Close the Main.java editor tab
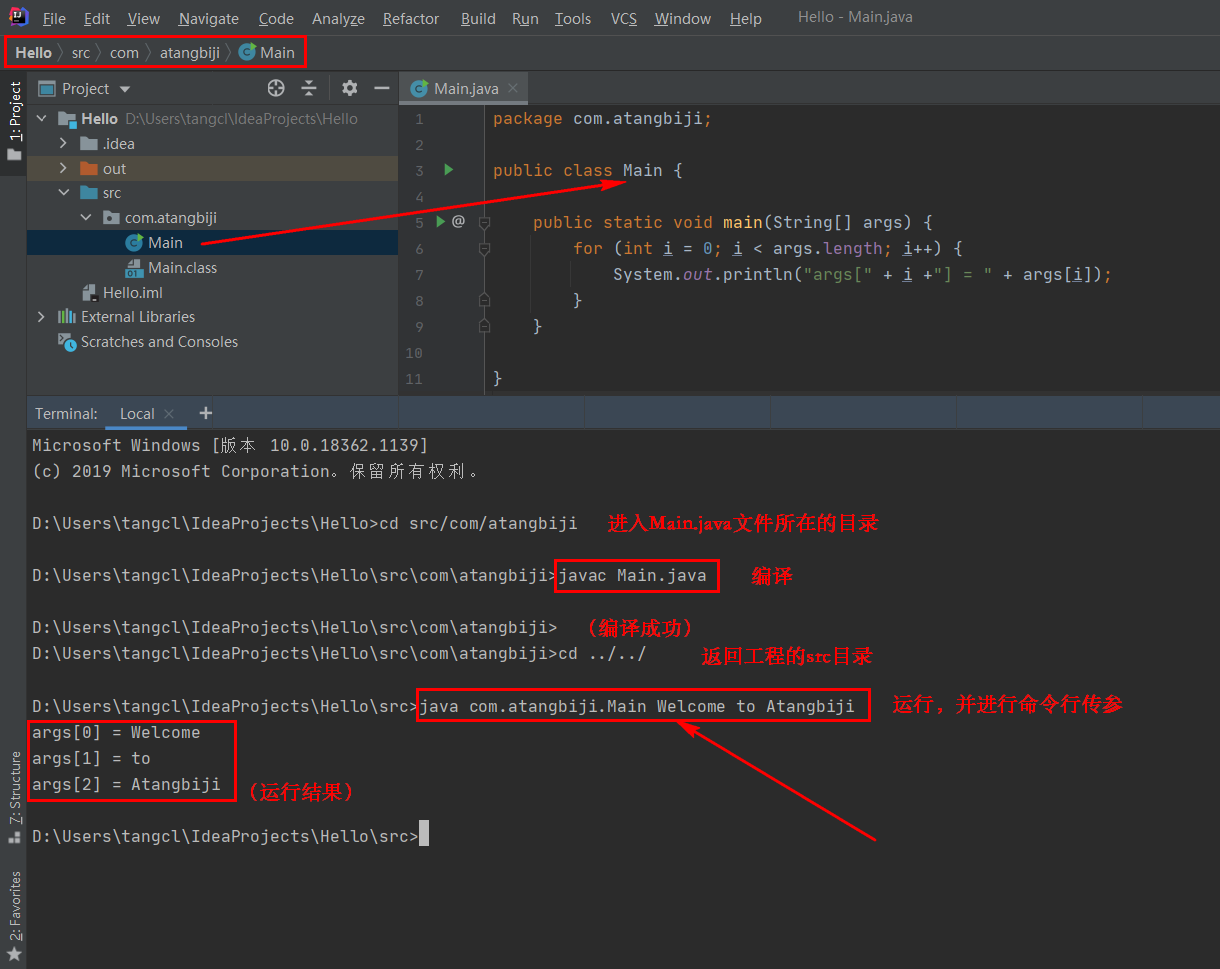Screen dimensions: 1220x969 tap(513, 88)
